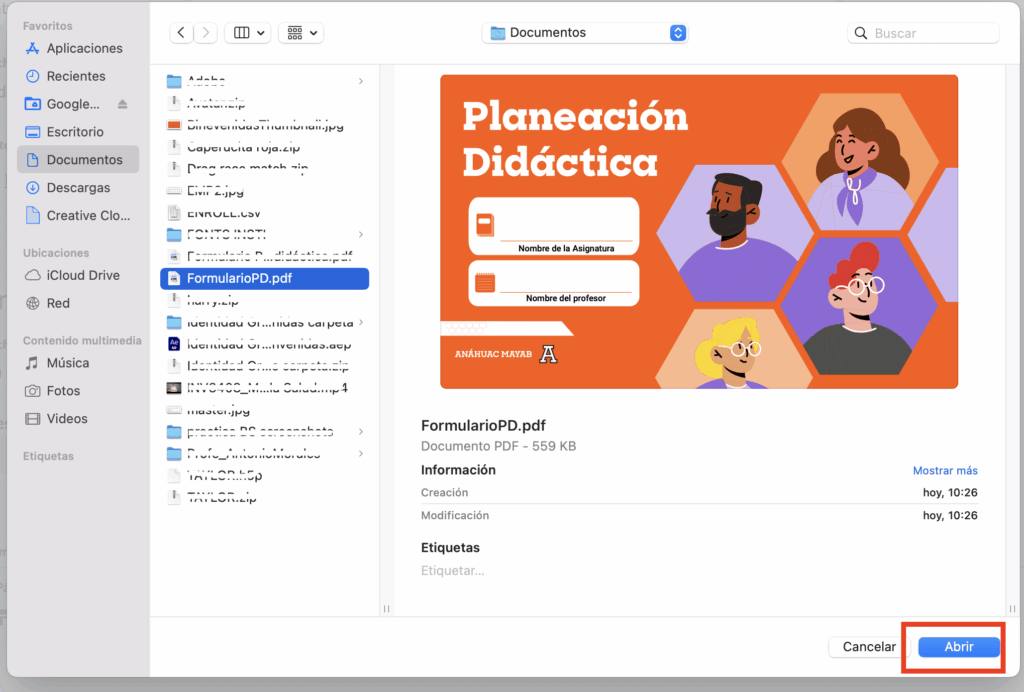Click the forward navigation arrow
This screenshot has width=1024, height=692.
pyautogui.click(x=207, y=33)
